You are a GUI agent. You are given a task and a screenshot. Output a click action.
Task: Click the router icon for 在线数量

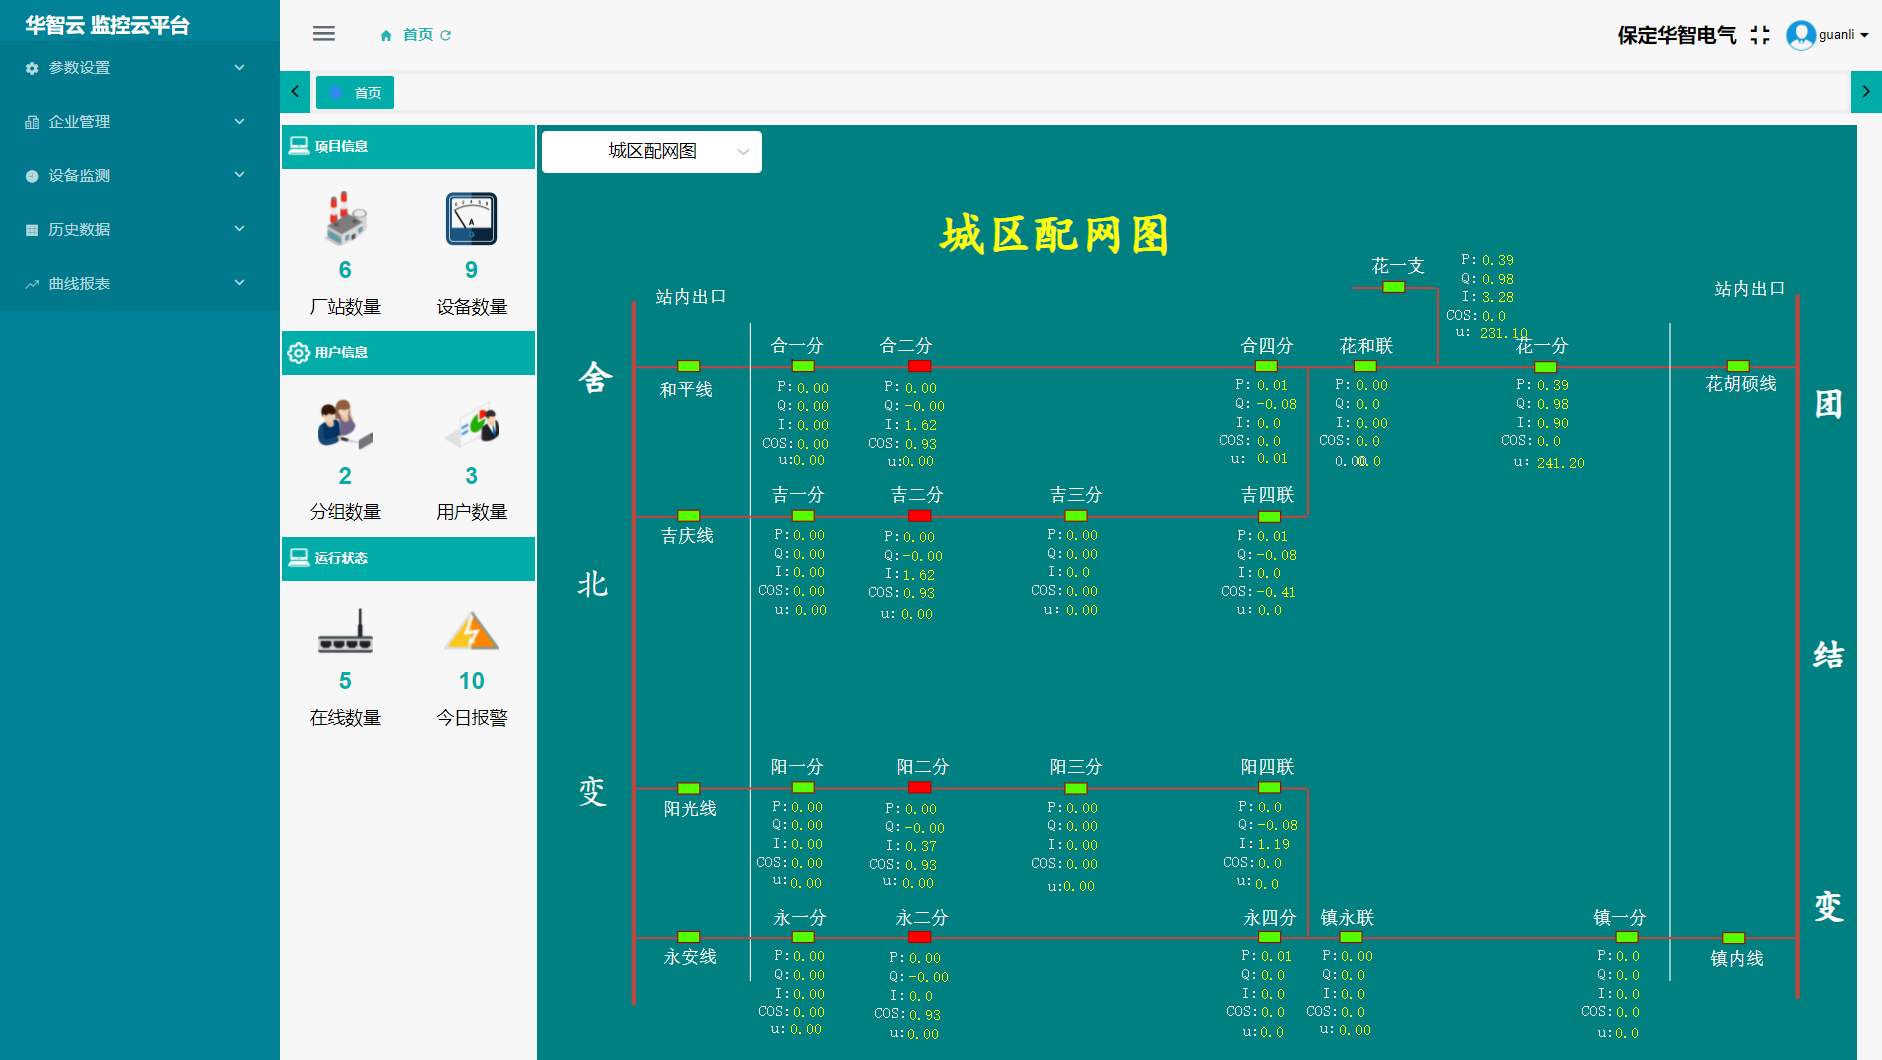point(345,631)
